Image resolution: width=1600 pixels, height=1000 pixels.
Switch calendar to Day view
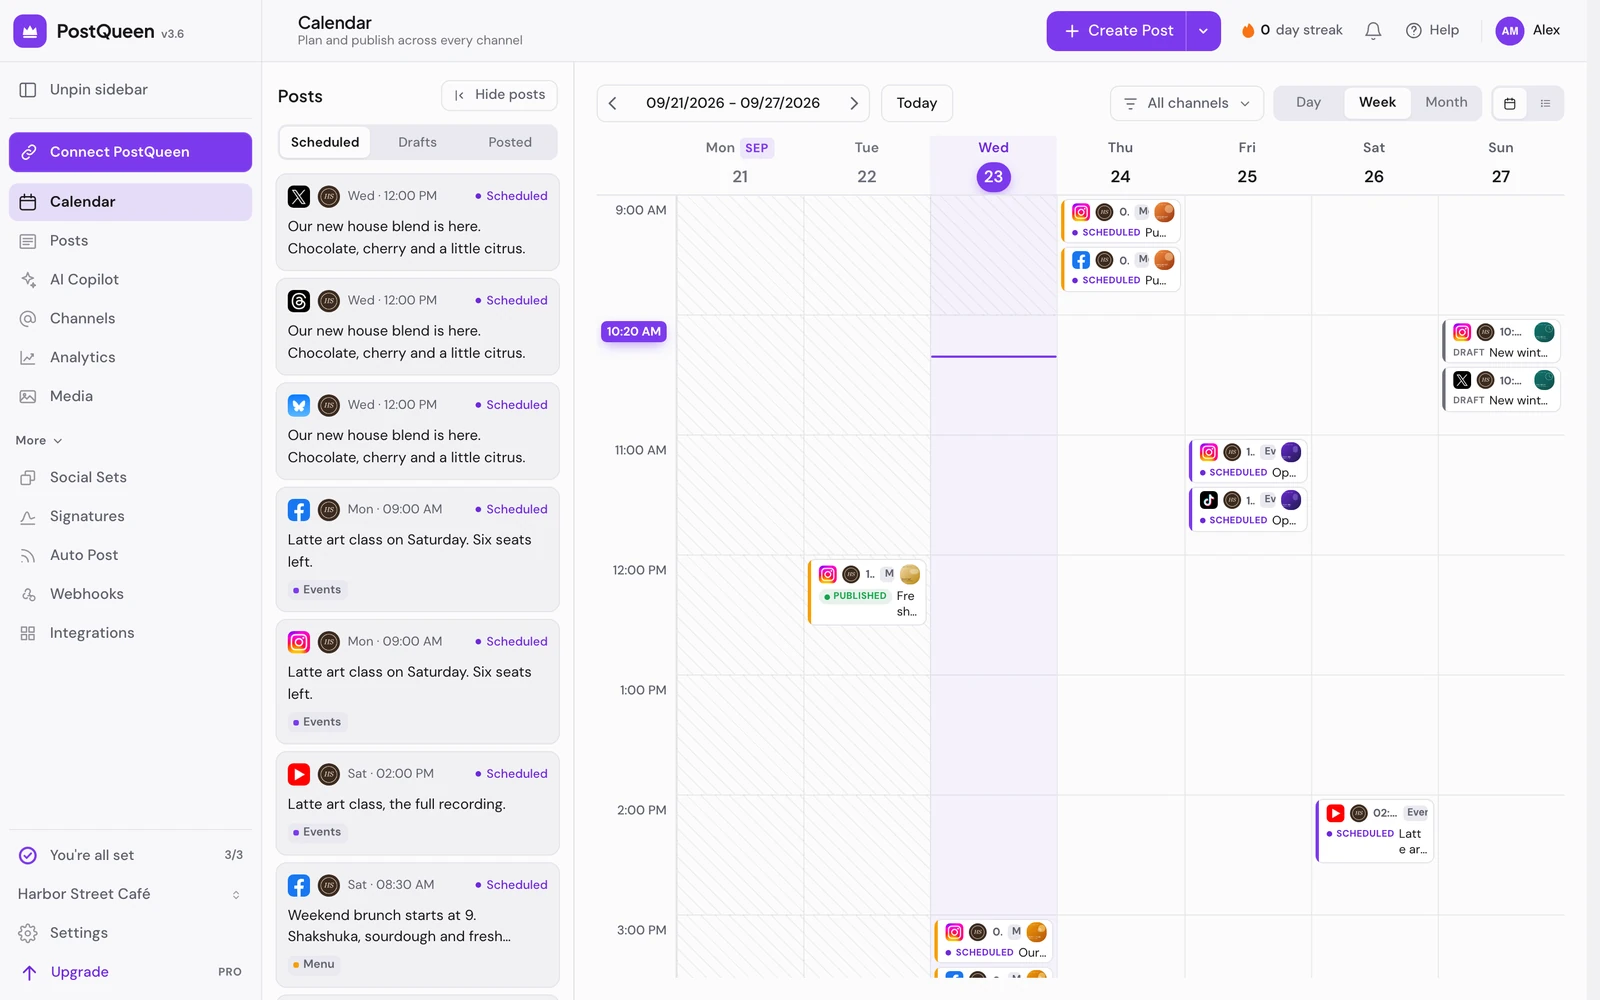click(x=1308, y=103)
